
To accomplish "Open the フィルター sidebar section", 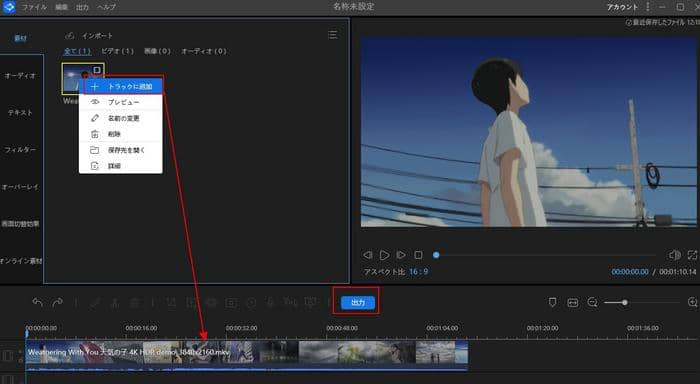I will [x=21, y=150].
